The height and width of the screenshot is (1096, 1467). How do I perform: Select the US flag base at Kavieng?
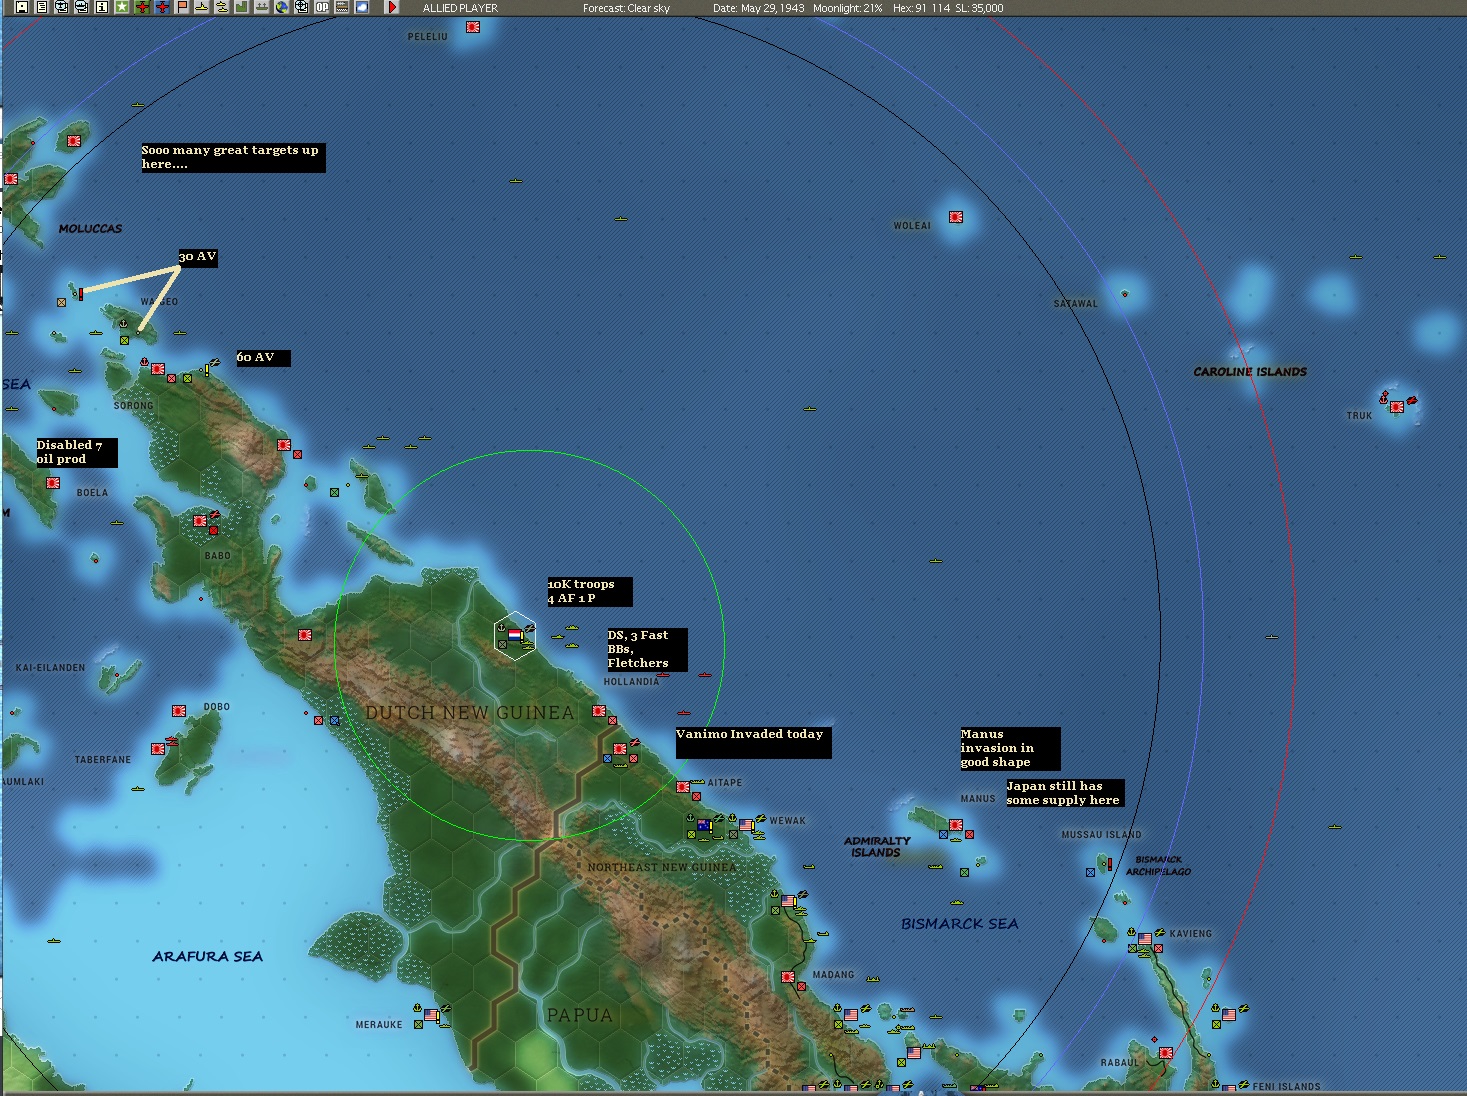[1145, 939]
